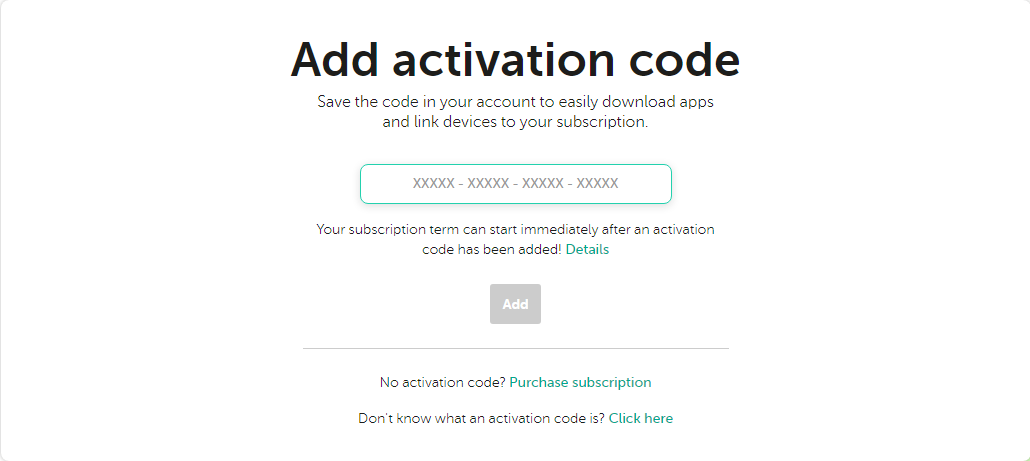Viewport: 1030px width, 461px height.
Task: Click the last XXXXX placeholder group
Action: click(x=597, y=184)
